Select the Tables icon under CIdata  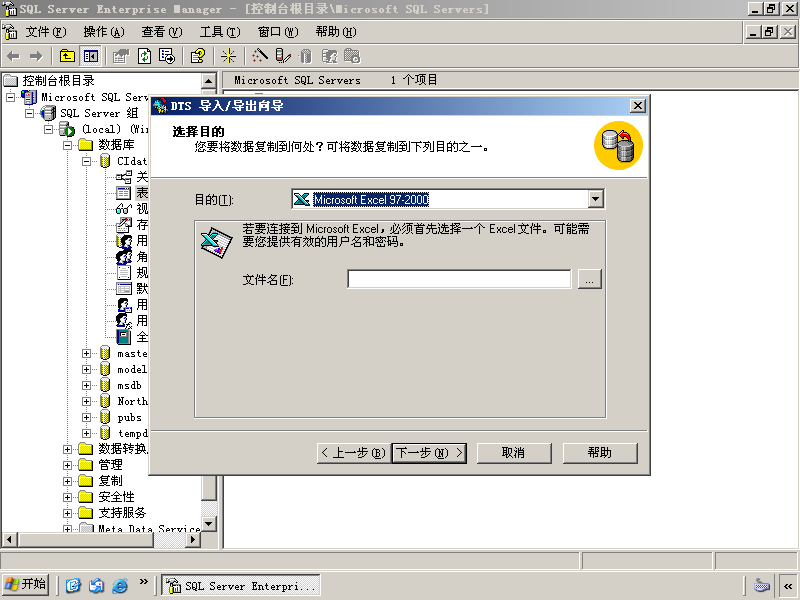[x=123, y=193]
